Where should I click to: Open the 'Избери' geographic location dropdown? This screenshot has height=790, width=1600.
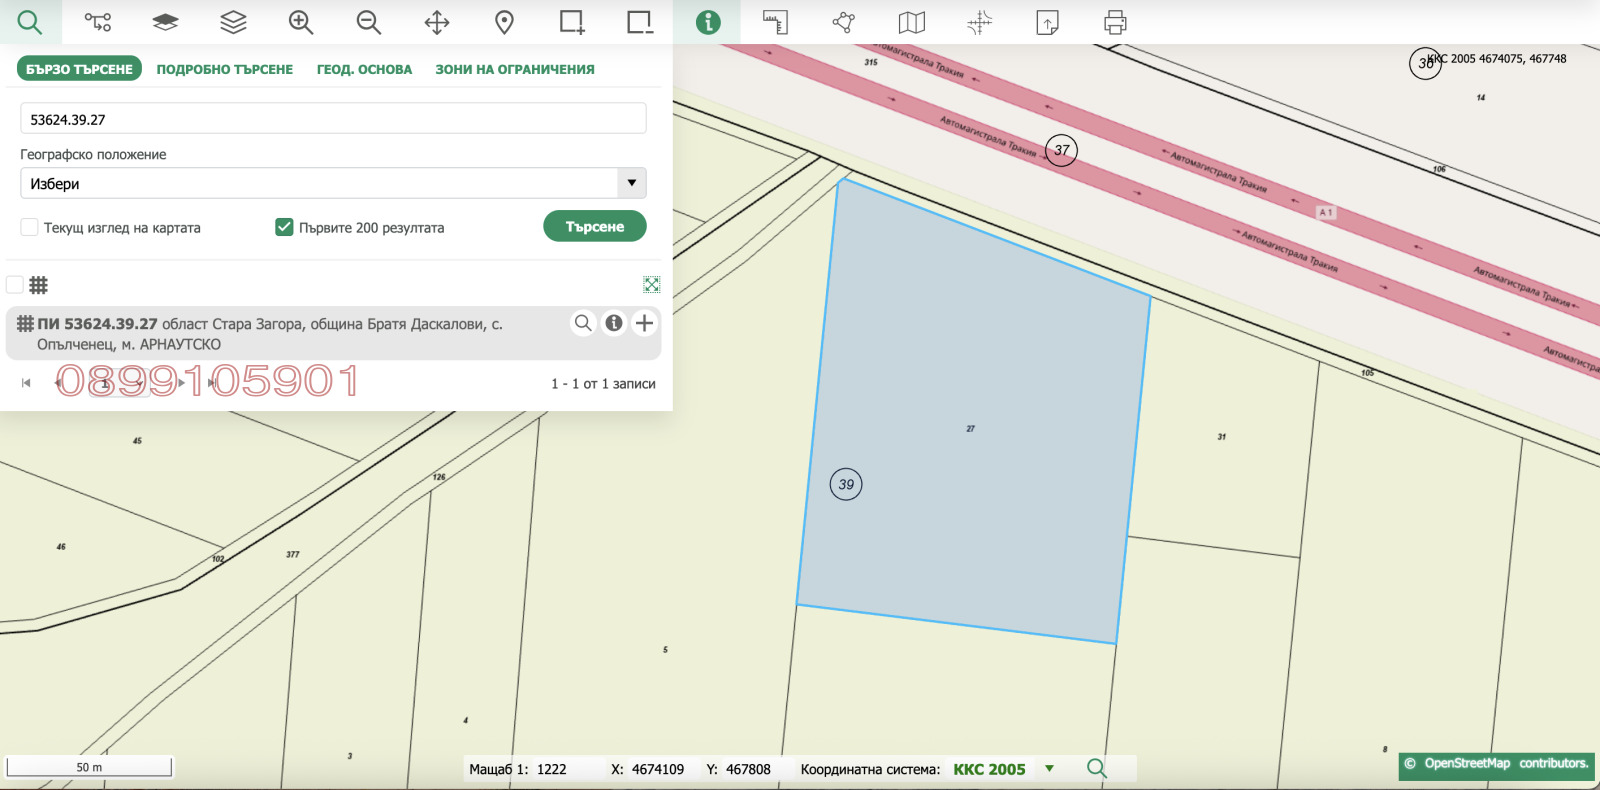[333, 183]
